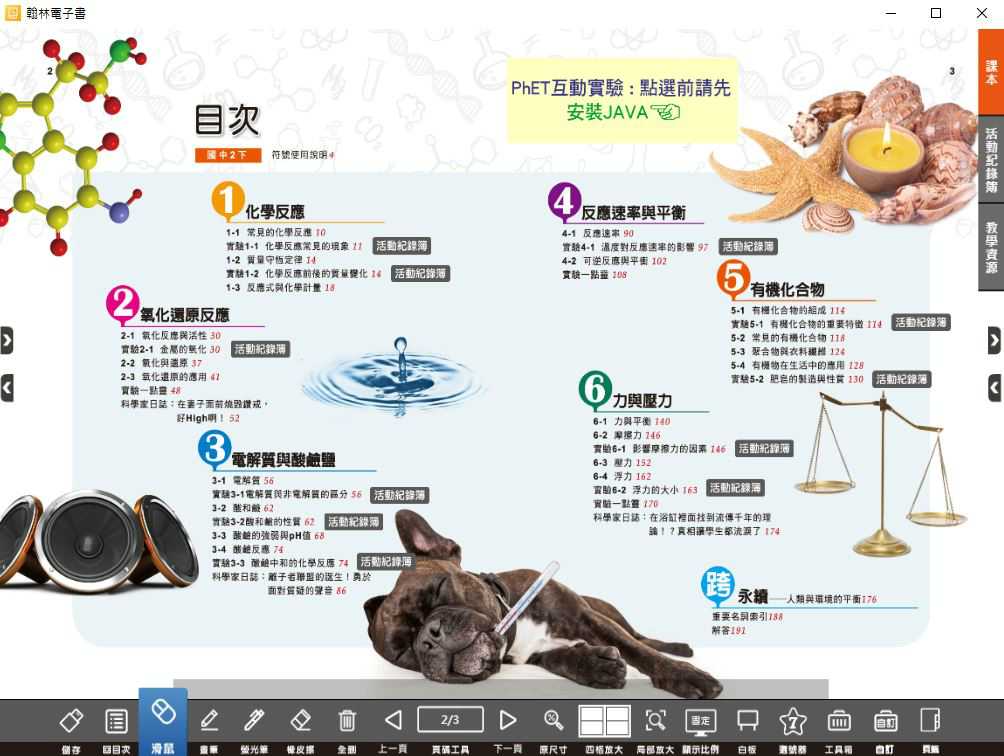Open 活動紀錄簿 for 實驗3-2 酸和鹼的性質

(354, 522)
